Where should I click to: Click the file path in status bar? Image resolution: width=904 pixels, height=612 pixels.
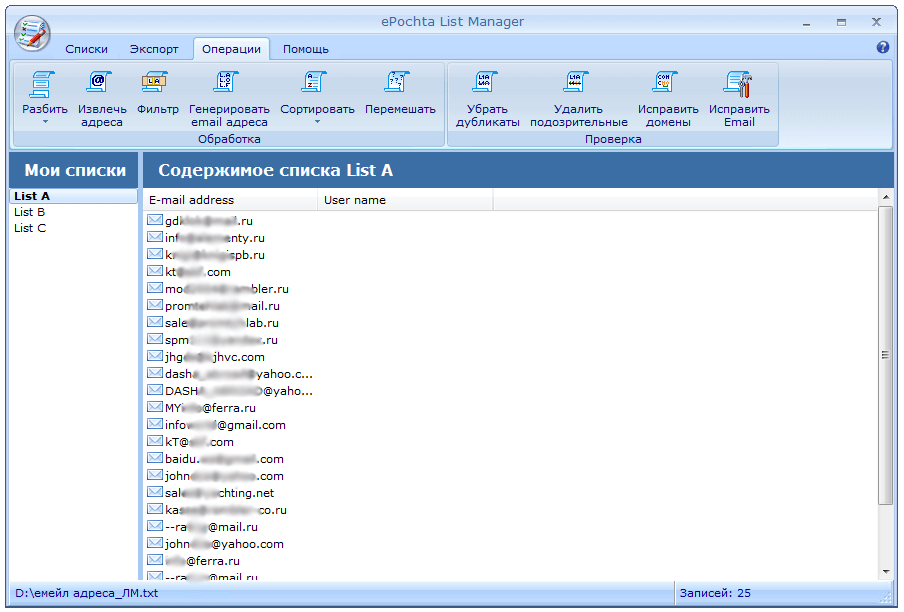coord(86,593)
